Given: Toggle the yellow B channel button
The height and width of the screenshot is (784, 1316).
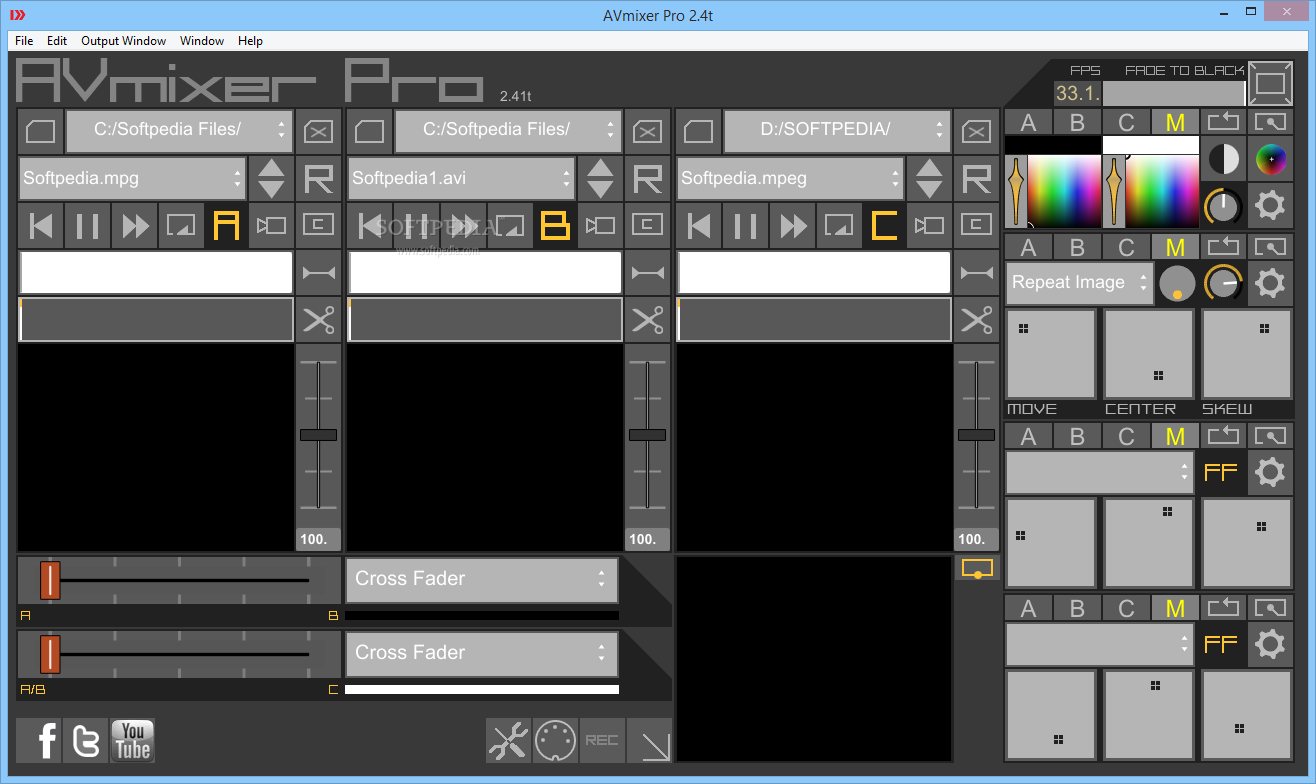Looking at the screenshot, I should click(555, 226).
